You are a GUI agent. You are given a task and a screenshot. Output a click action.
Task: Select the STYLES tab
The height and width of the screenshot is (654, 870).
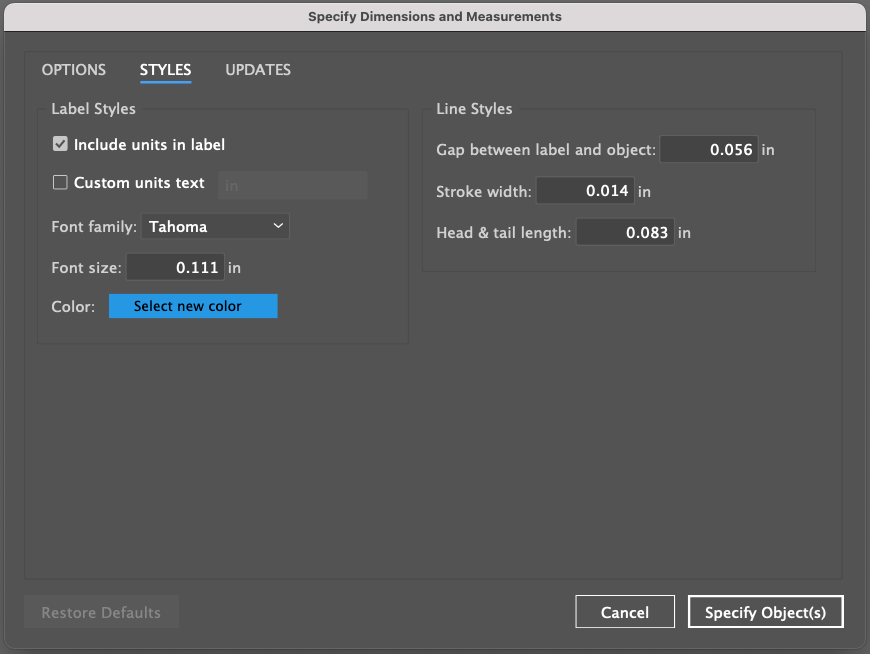tap(165, 70)
